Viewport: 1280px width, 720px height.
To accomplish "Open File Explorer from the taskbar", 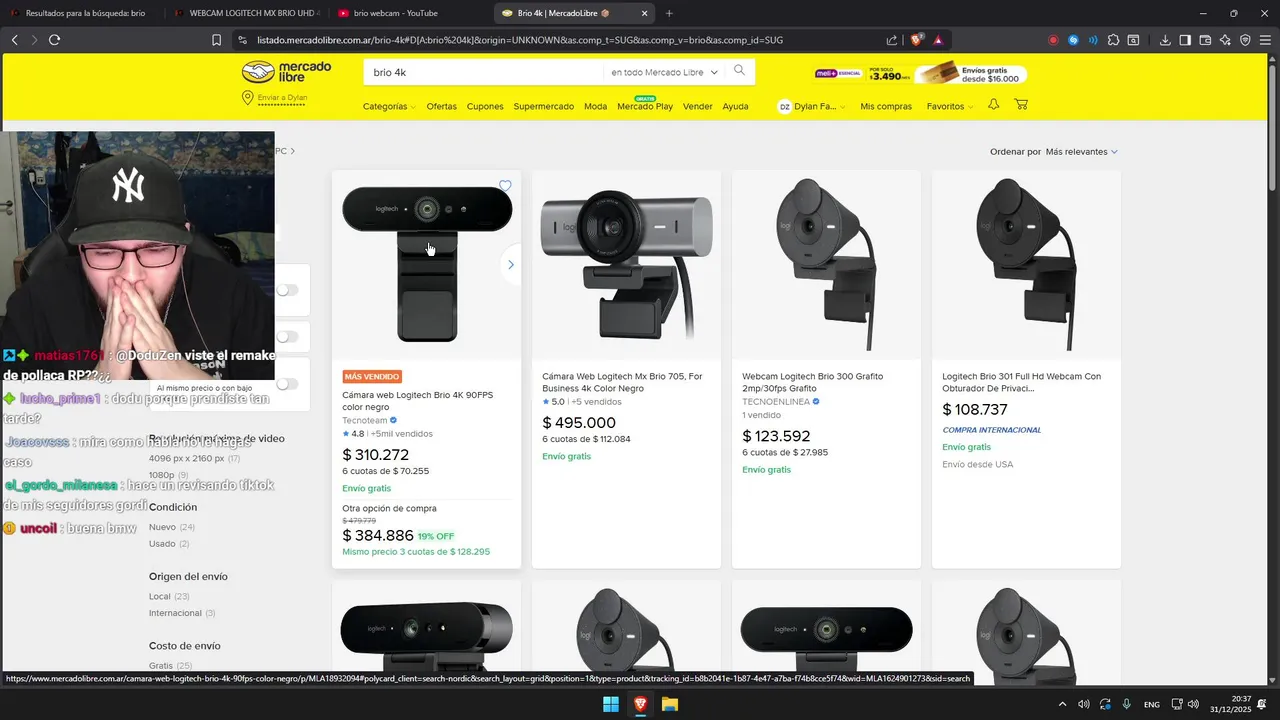I will click(x=670, y=704).
